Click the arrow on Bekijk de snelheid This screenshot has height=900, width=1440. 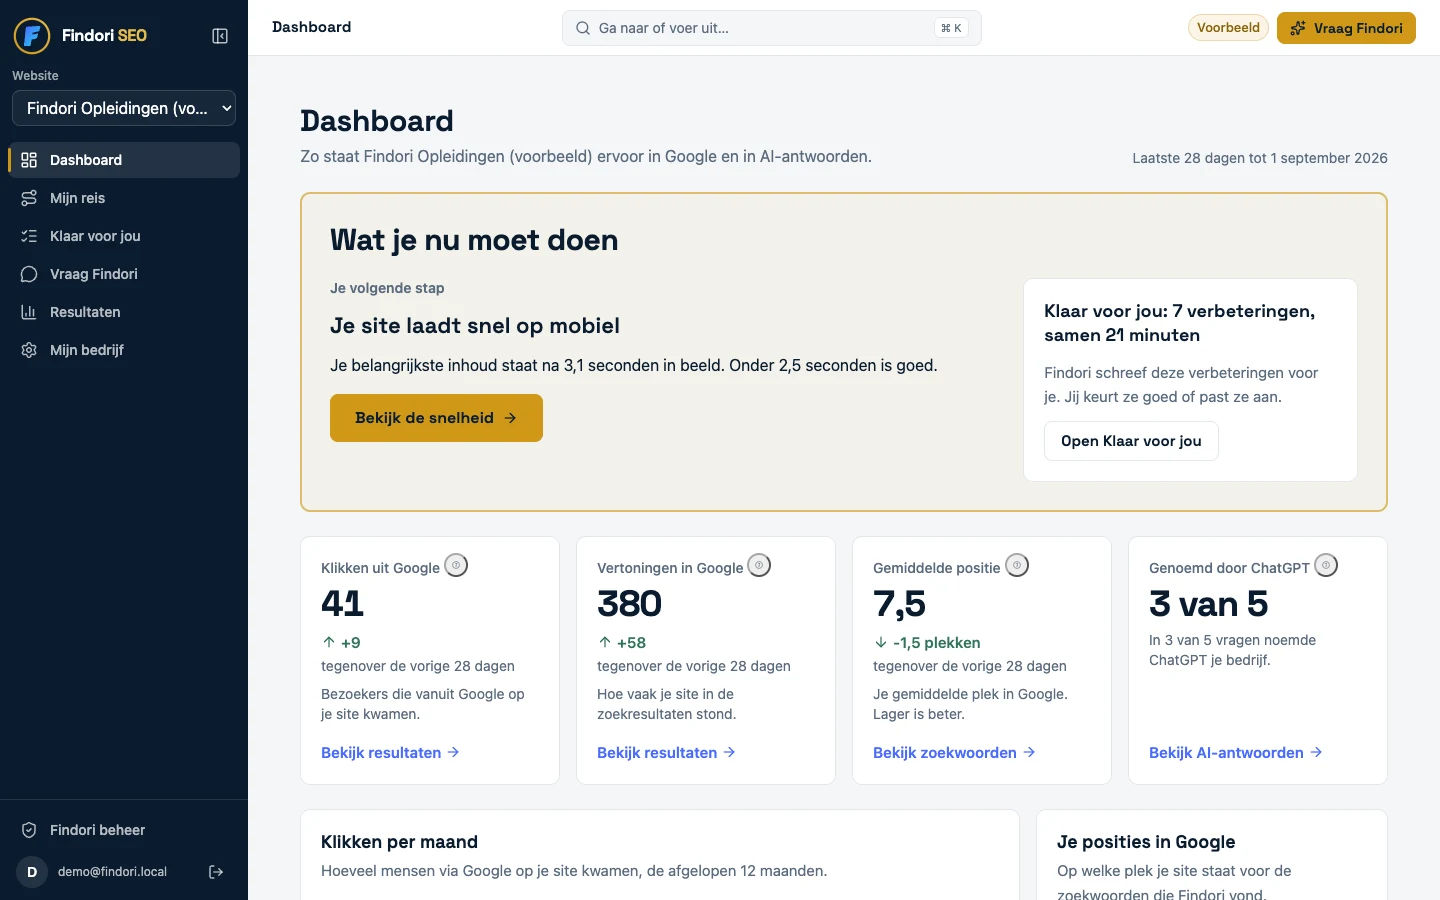point(510,418)
